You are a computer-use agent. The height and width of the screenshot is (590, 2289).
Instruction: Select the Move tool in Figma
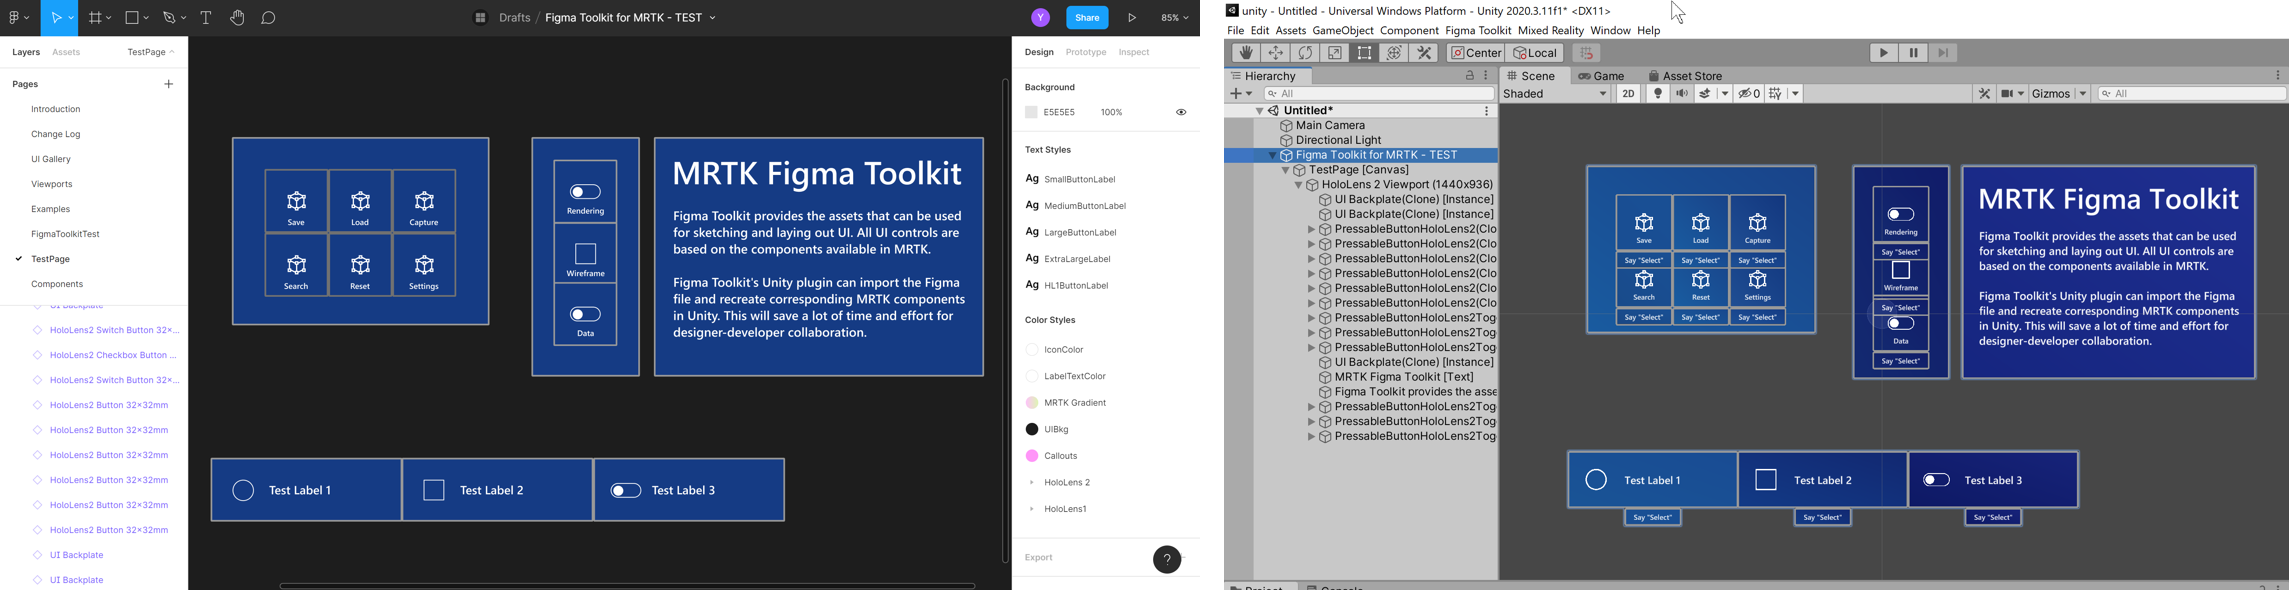click(x=55, y=18)
